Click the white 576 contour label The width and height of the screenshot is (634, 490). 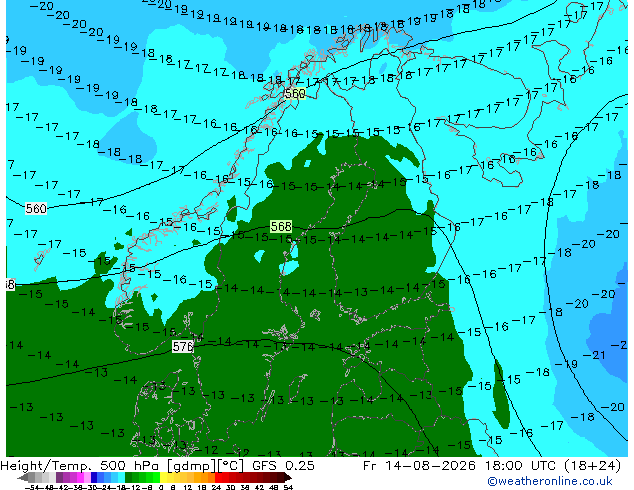tap(183, 346)
